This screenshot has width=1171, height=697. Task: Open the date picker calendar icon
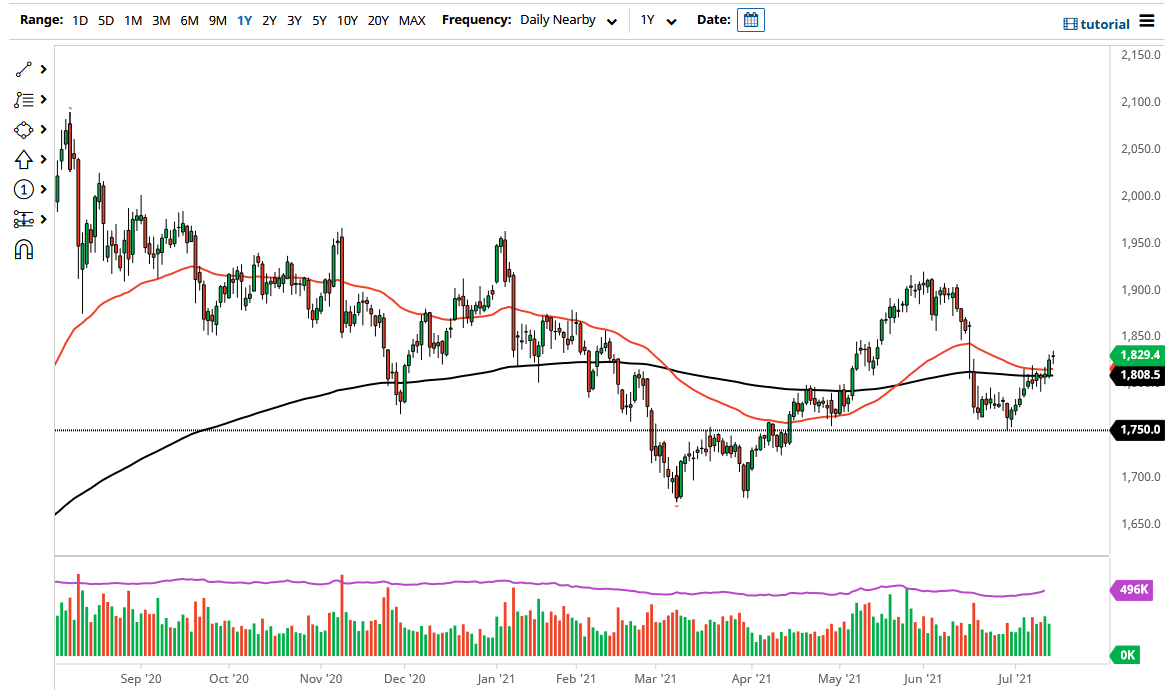(x=751, y=20)
